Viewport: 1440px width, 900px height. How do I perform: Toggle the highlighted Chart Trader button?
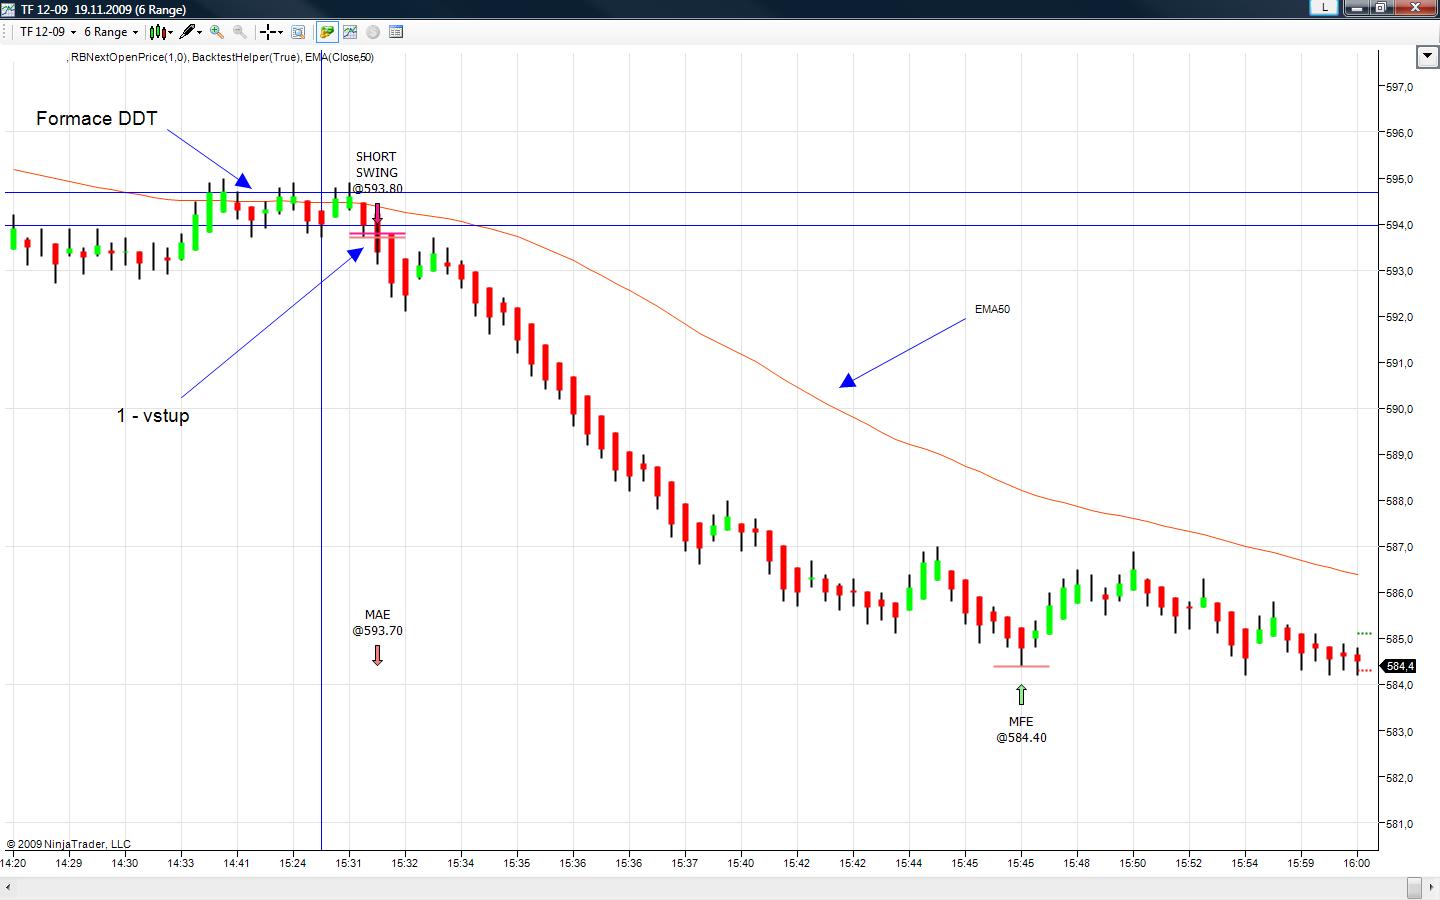click(x=327, y=32)
